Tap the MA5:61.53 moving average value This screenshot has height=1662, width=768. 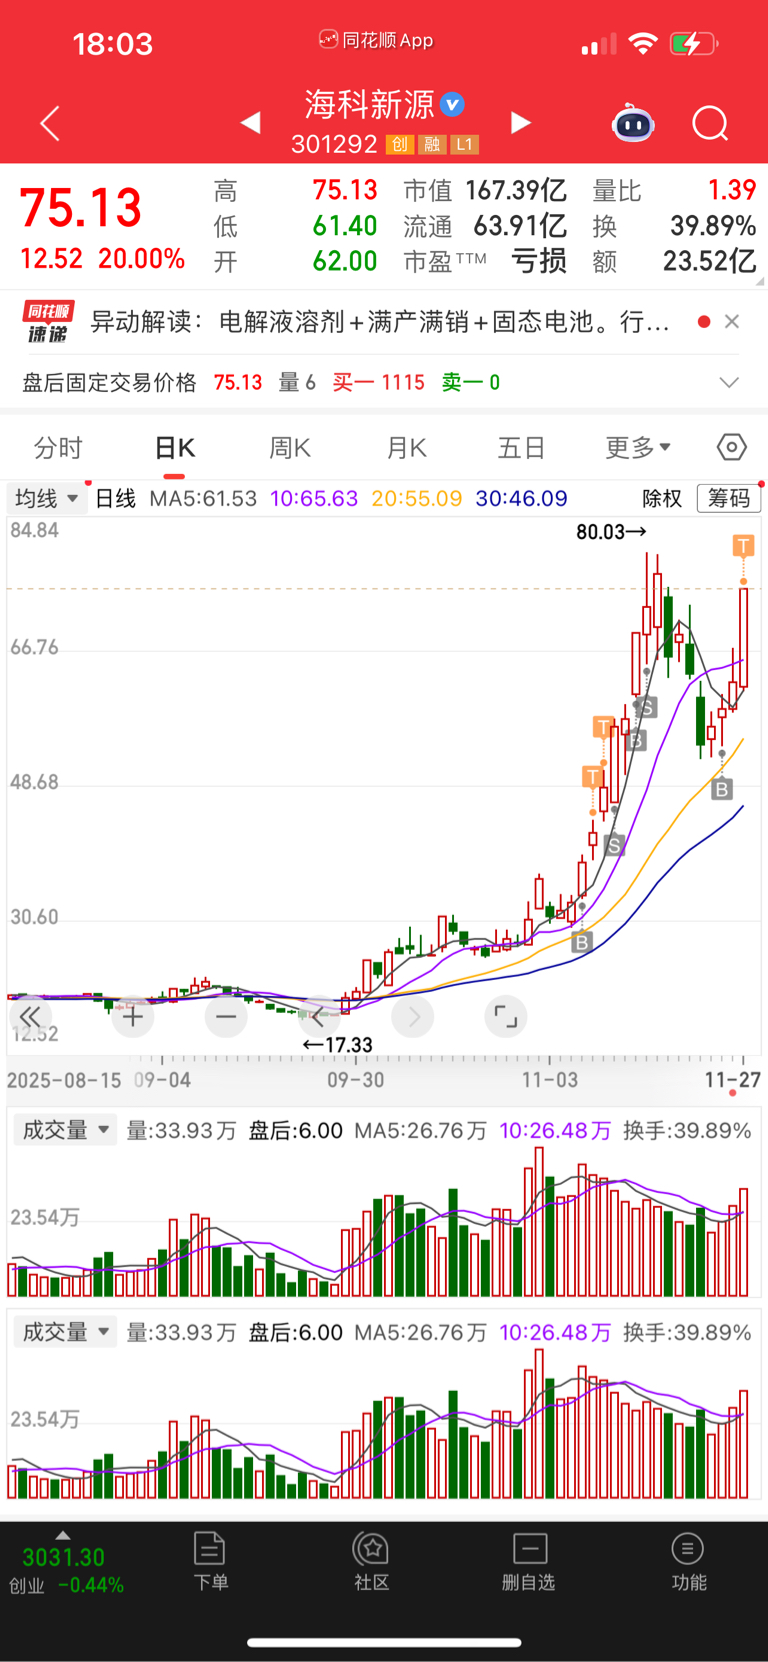(203, 498)
